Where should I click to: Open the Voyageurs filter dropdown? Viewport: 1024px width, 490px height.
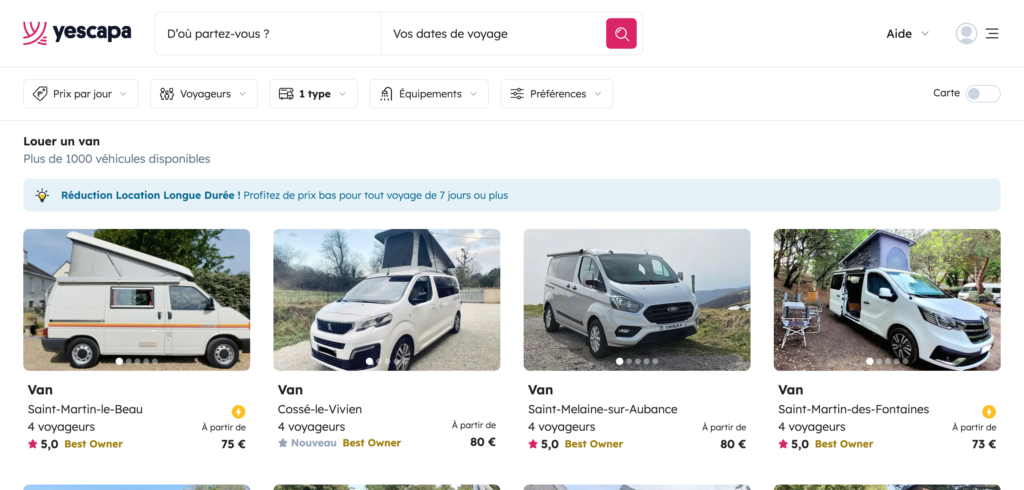(204, 94)
